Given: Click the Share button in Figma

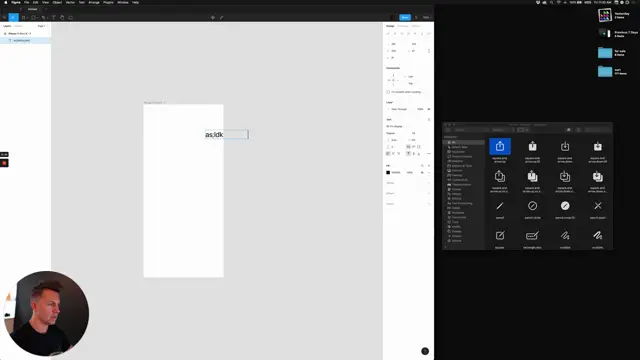Looking at the screenshot, I should [x=405, y=18].
